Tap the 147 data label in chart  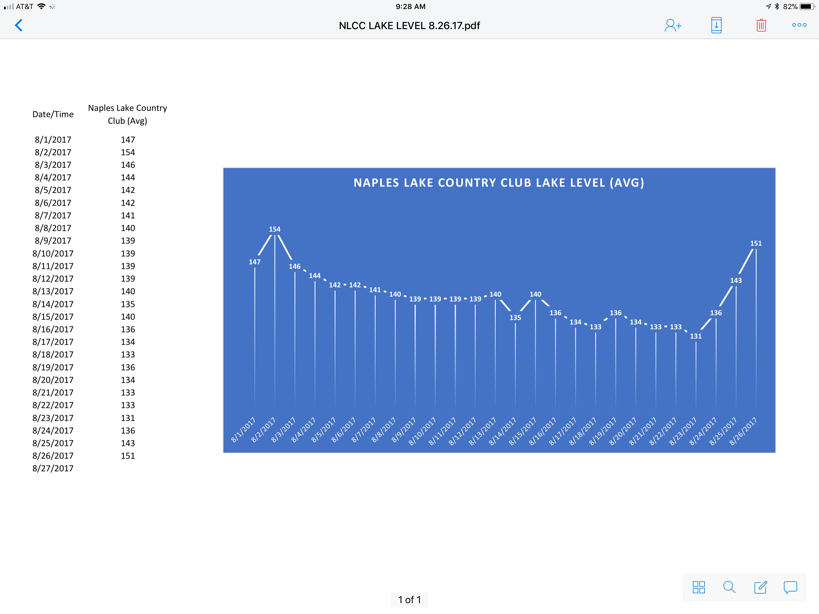[x=254, y=262]
